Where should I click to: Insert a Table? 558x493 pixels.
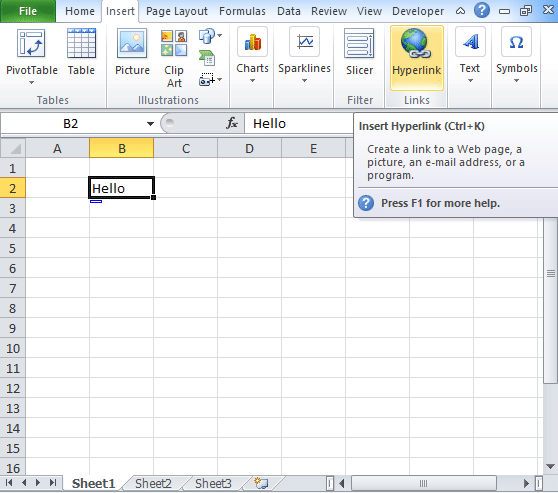click(x=81, y=52)
